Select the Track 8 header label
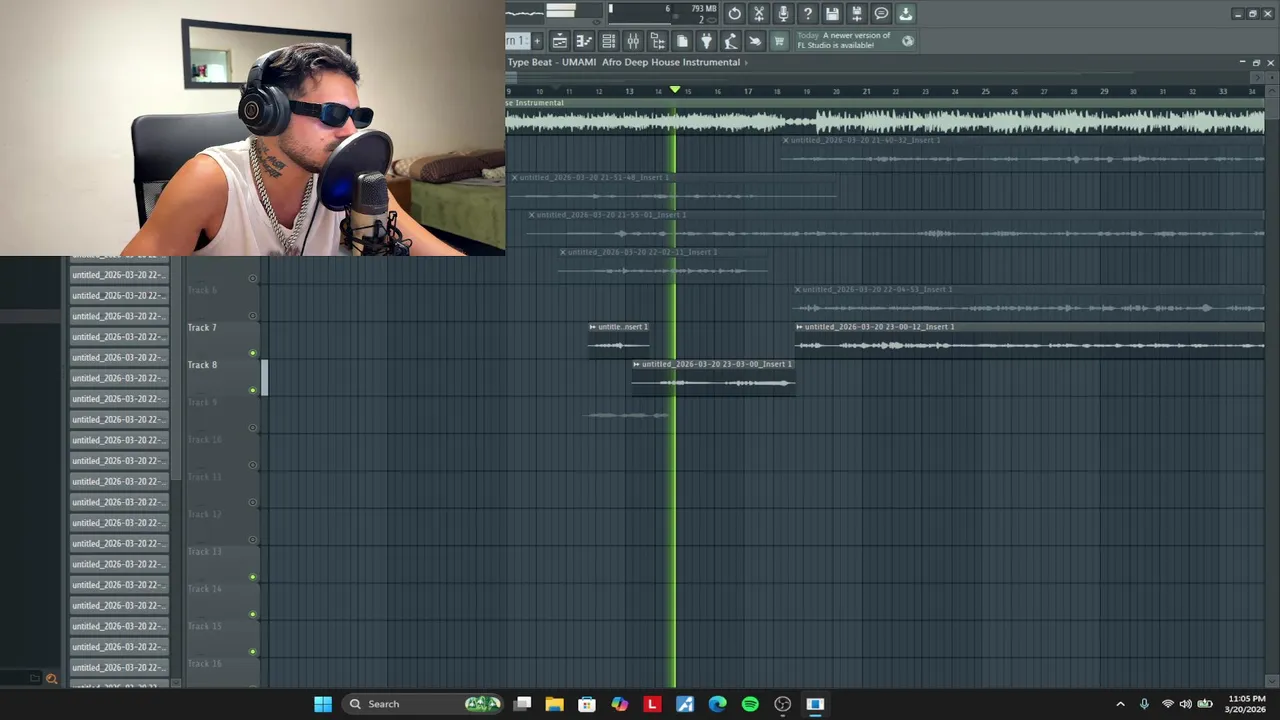Viewport: 1280px width, 720px height. pyautogui.click(x=202, y=365)
